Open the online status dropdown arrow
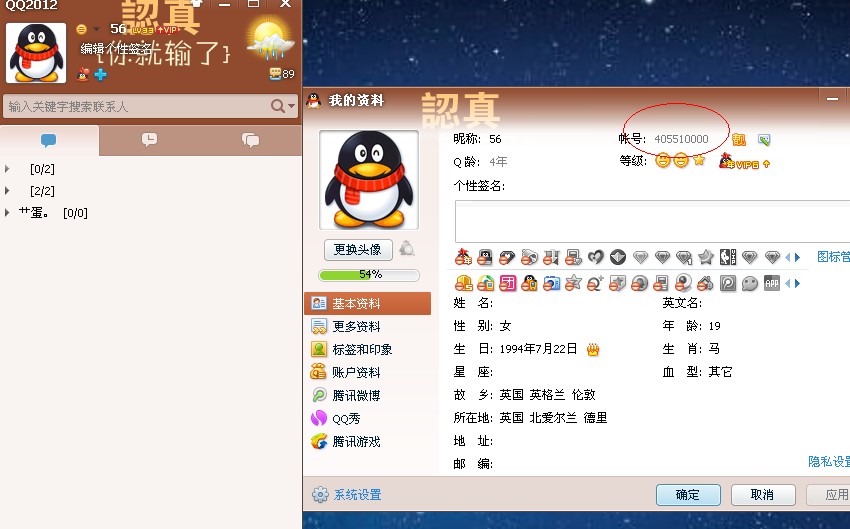Viewport: 850px width, 529px height. pyautogui.click(x=96, y=29)
